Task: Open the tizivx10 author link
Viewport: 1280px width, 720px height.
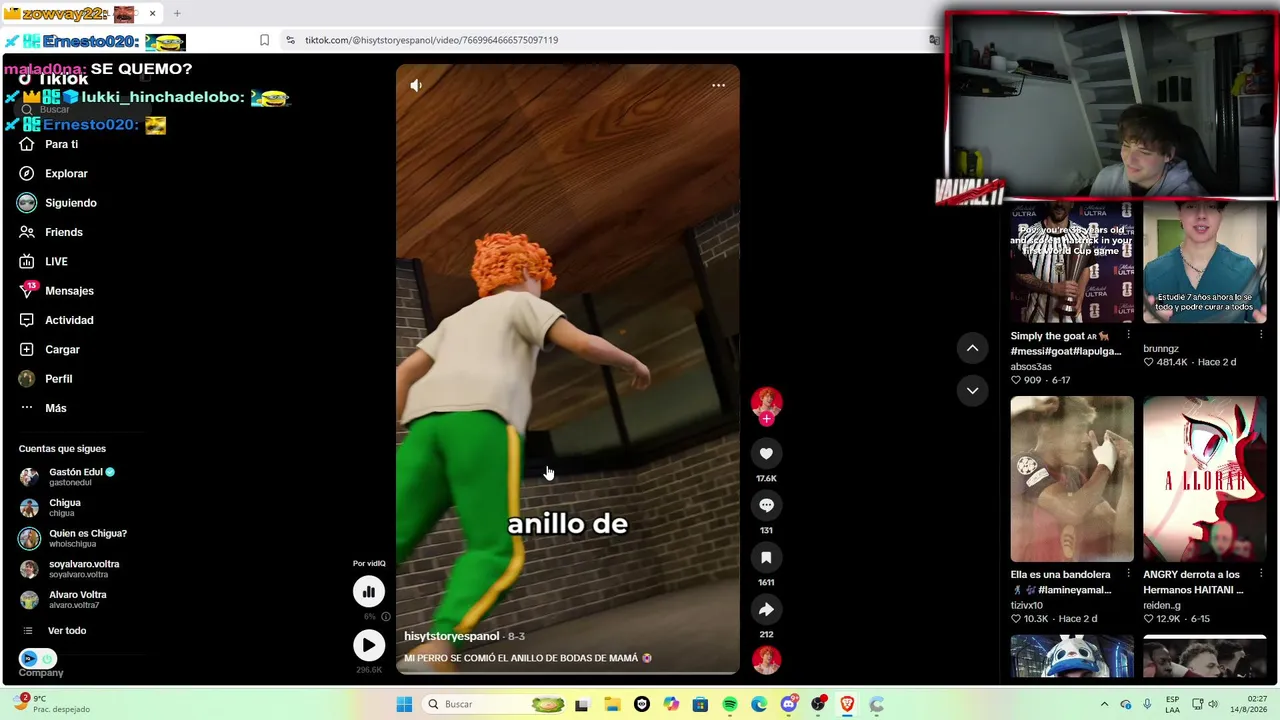Action: 1027,605
